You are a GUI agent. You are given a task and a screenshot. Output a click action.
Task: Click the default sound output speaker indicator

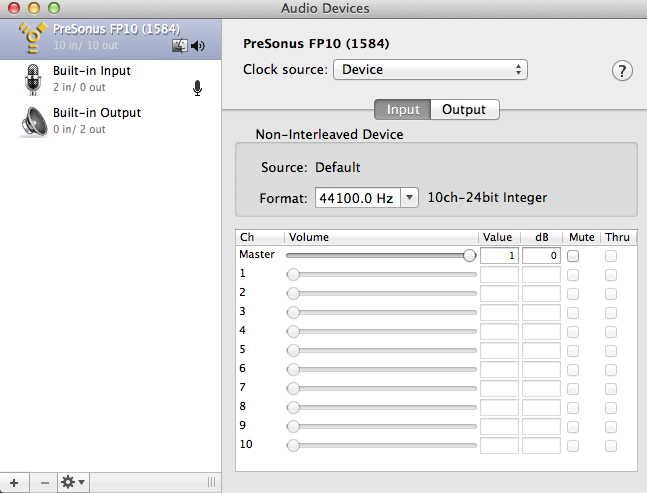click(x=198, y=46)
